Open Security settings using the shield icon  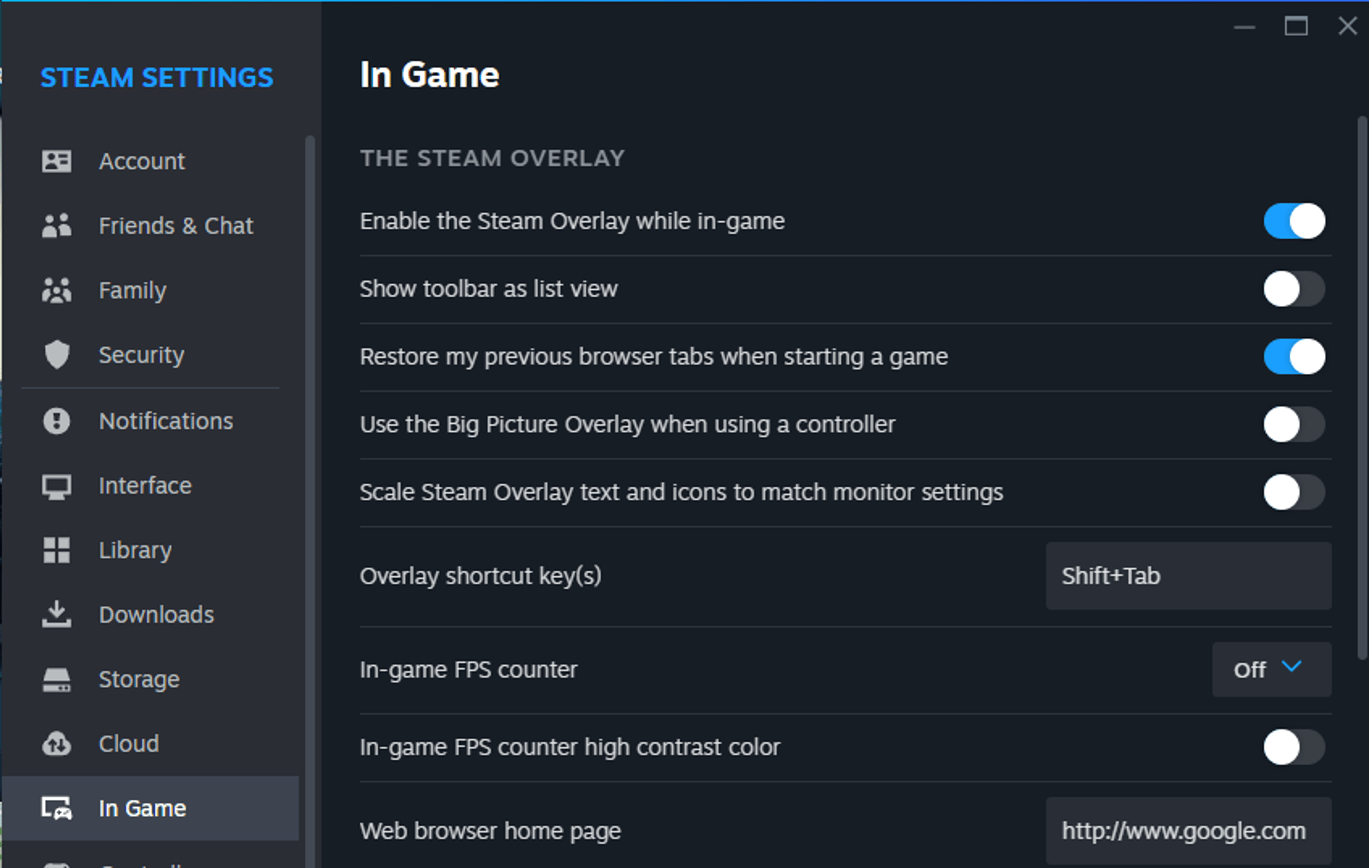[x=59, y=354]
